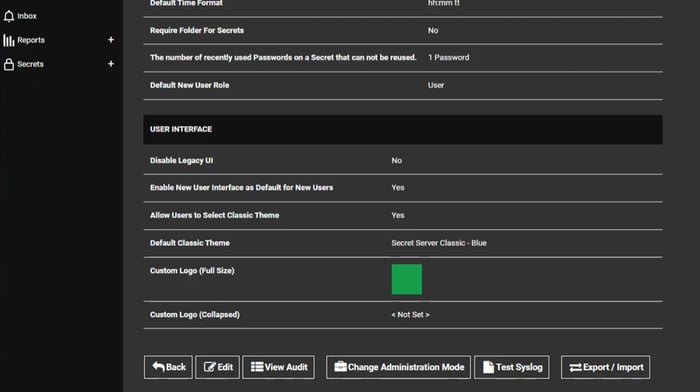This screenshot has width=700, height=392.
Task: Click the Test Syslog document icon
Action: [x=488, y=367]
